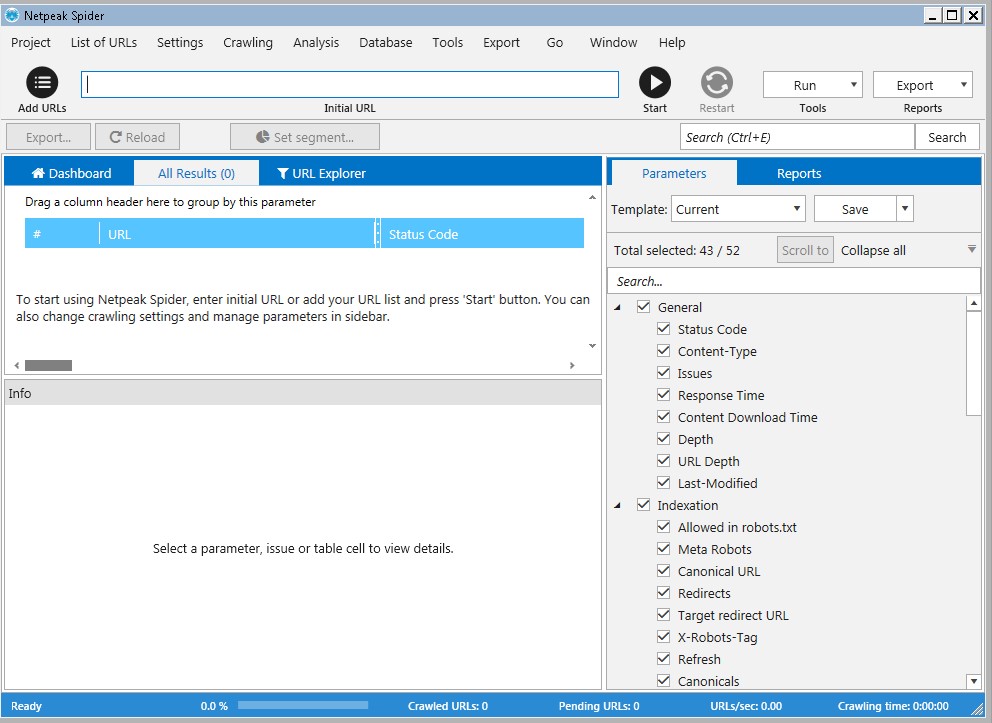
Task: Click the Initial URL input field
Action: pyautogui.click(x=350, y=85)
